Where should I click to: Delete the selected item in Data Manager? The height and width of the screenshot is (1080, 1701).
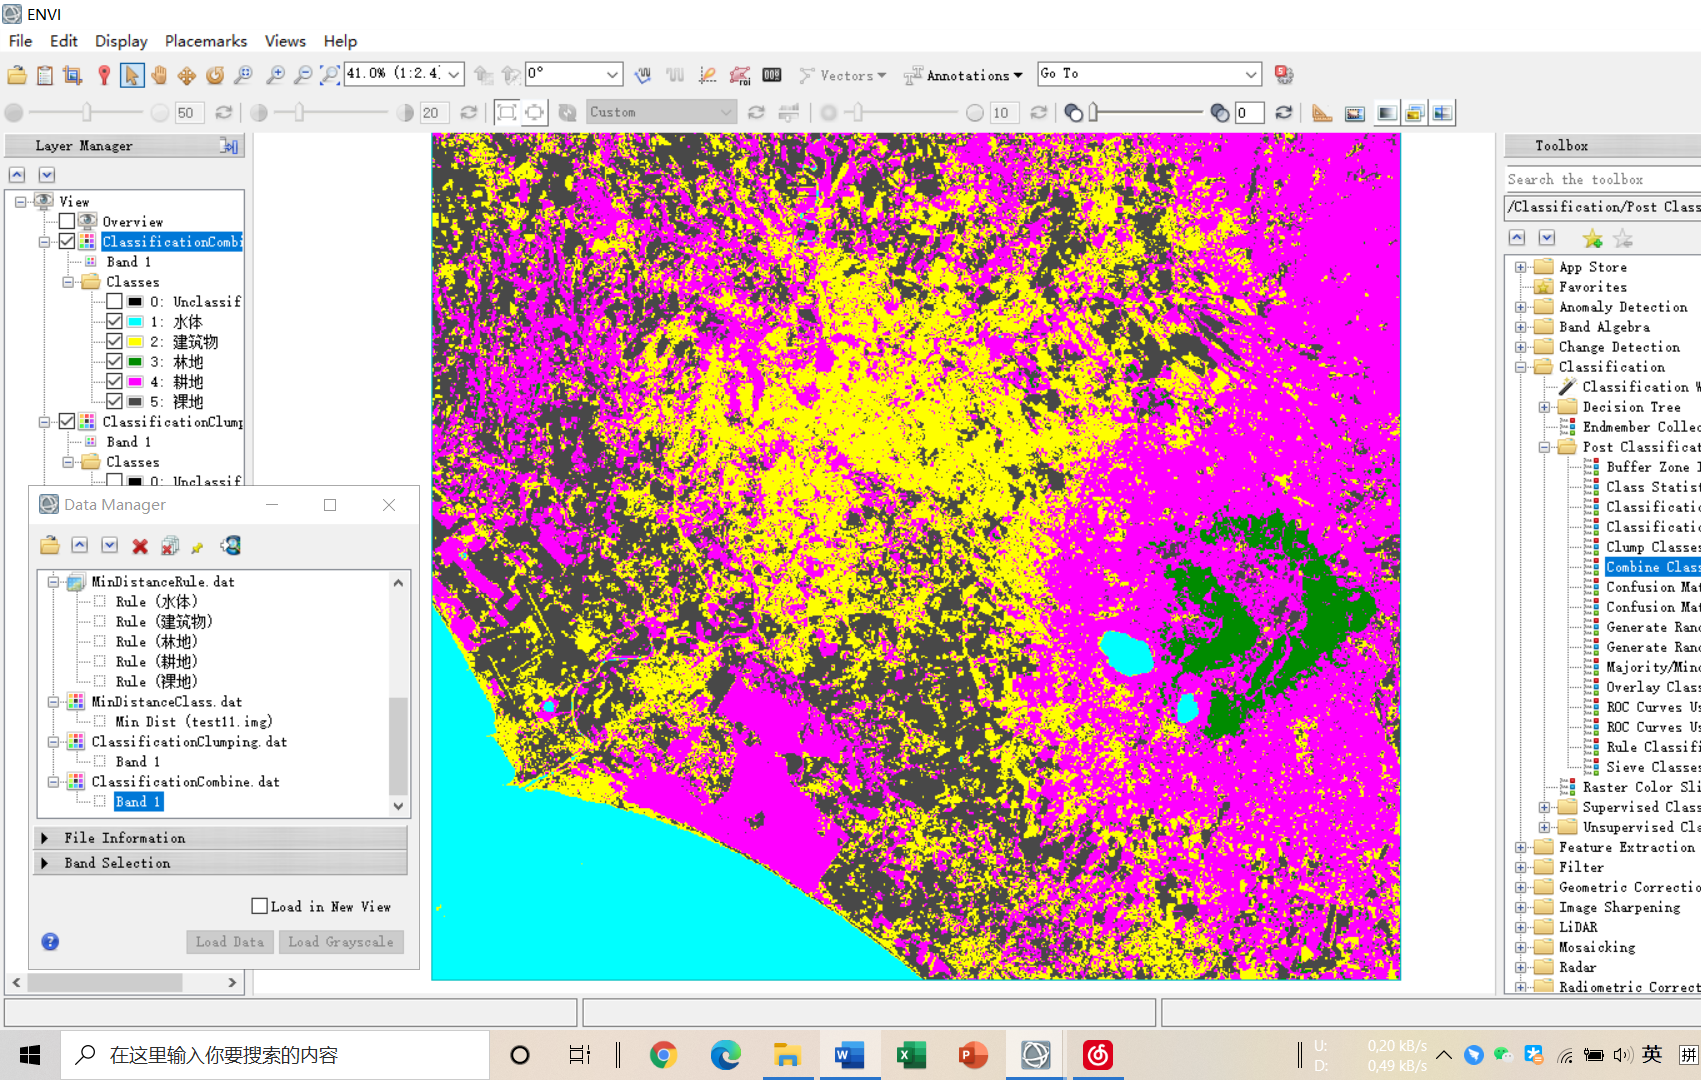tap(139, 545)
